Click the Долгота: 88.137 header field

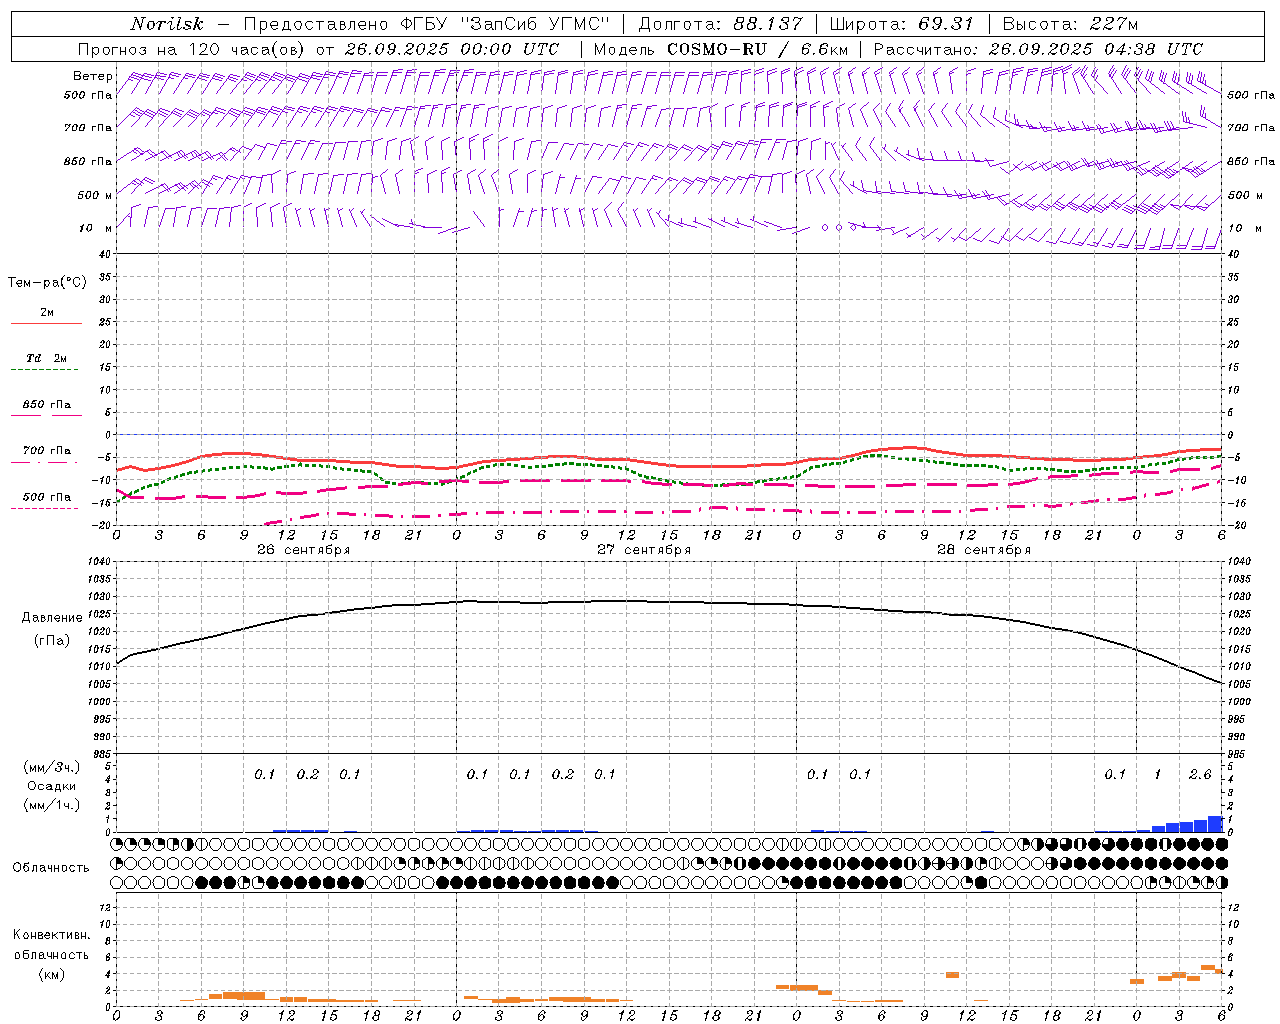pyautogui.click(x=720, y=24)
